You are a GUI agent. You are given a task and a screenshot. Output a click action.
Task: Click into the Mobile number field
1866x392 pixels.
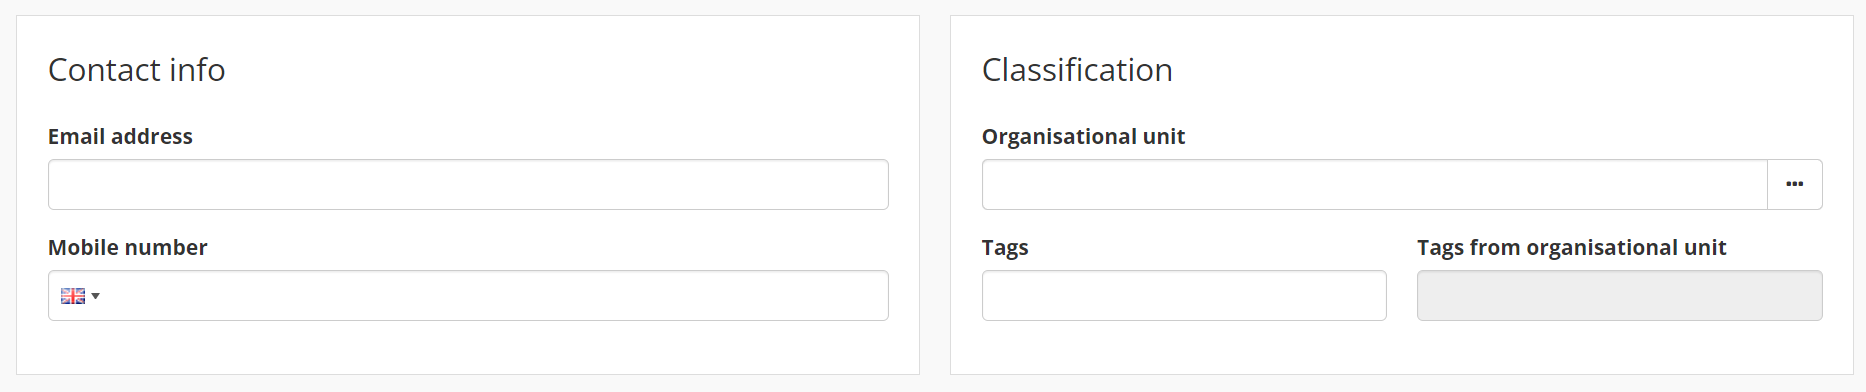pyautogui.click(x=495, y=296)
